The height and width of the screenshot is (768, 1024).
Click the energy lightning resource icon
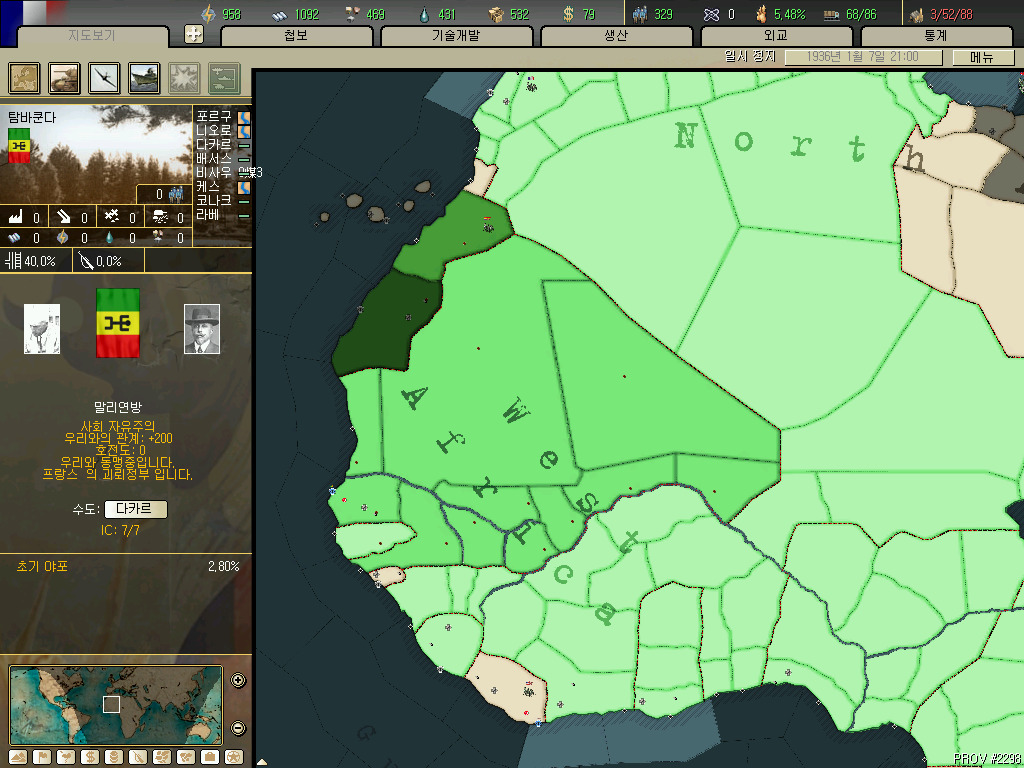(x=208, y=14)
